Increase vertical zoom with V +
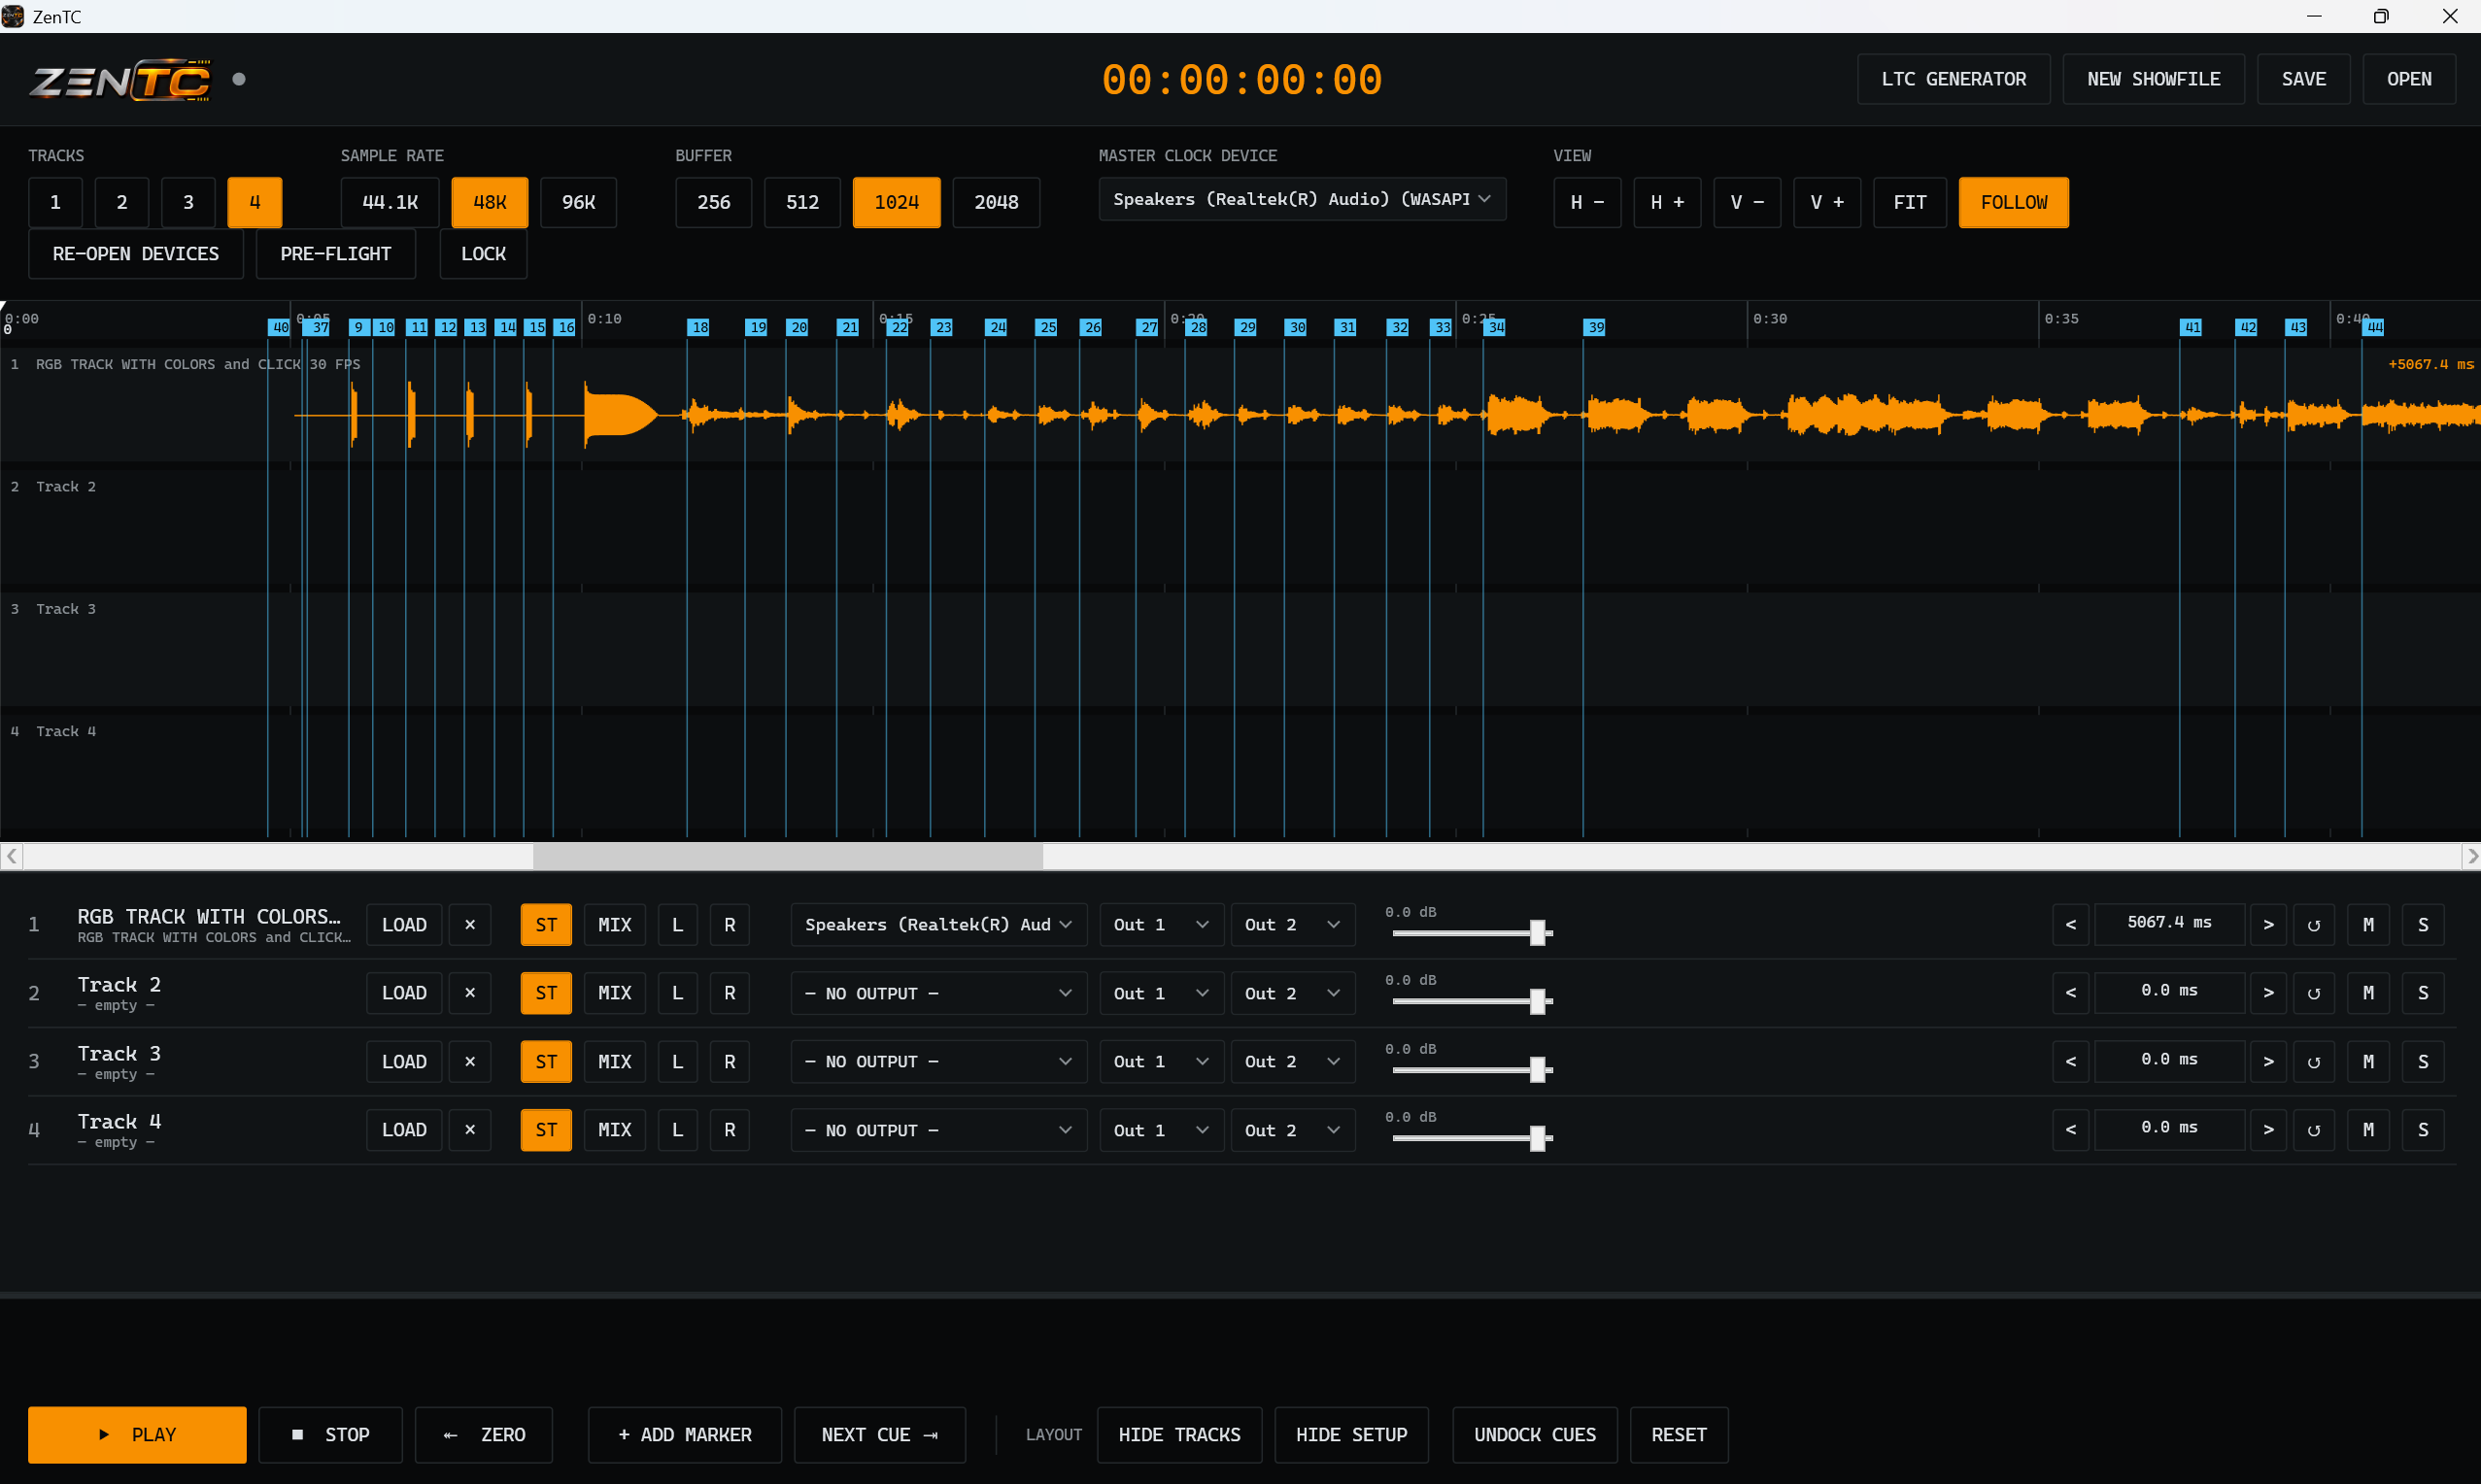The height and width of the screenshot is (1484, 2481). pos(1828,203)
